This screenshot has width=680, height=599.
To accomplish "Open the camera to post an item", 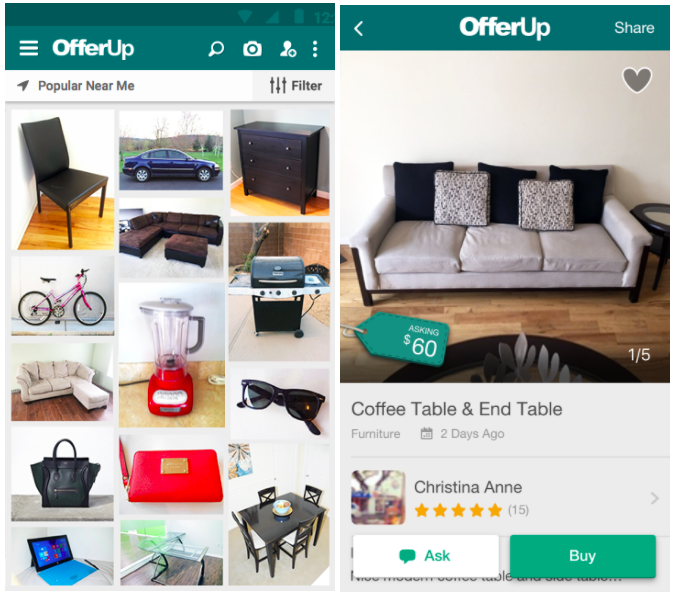I will point(252,49).
